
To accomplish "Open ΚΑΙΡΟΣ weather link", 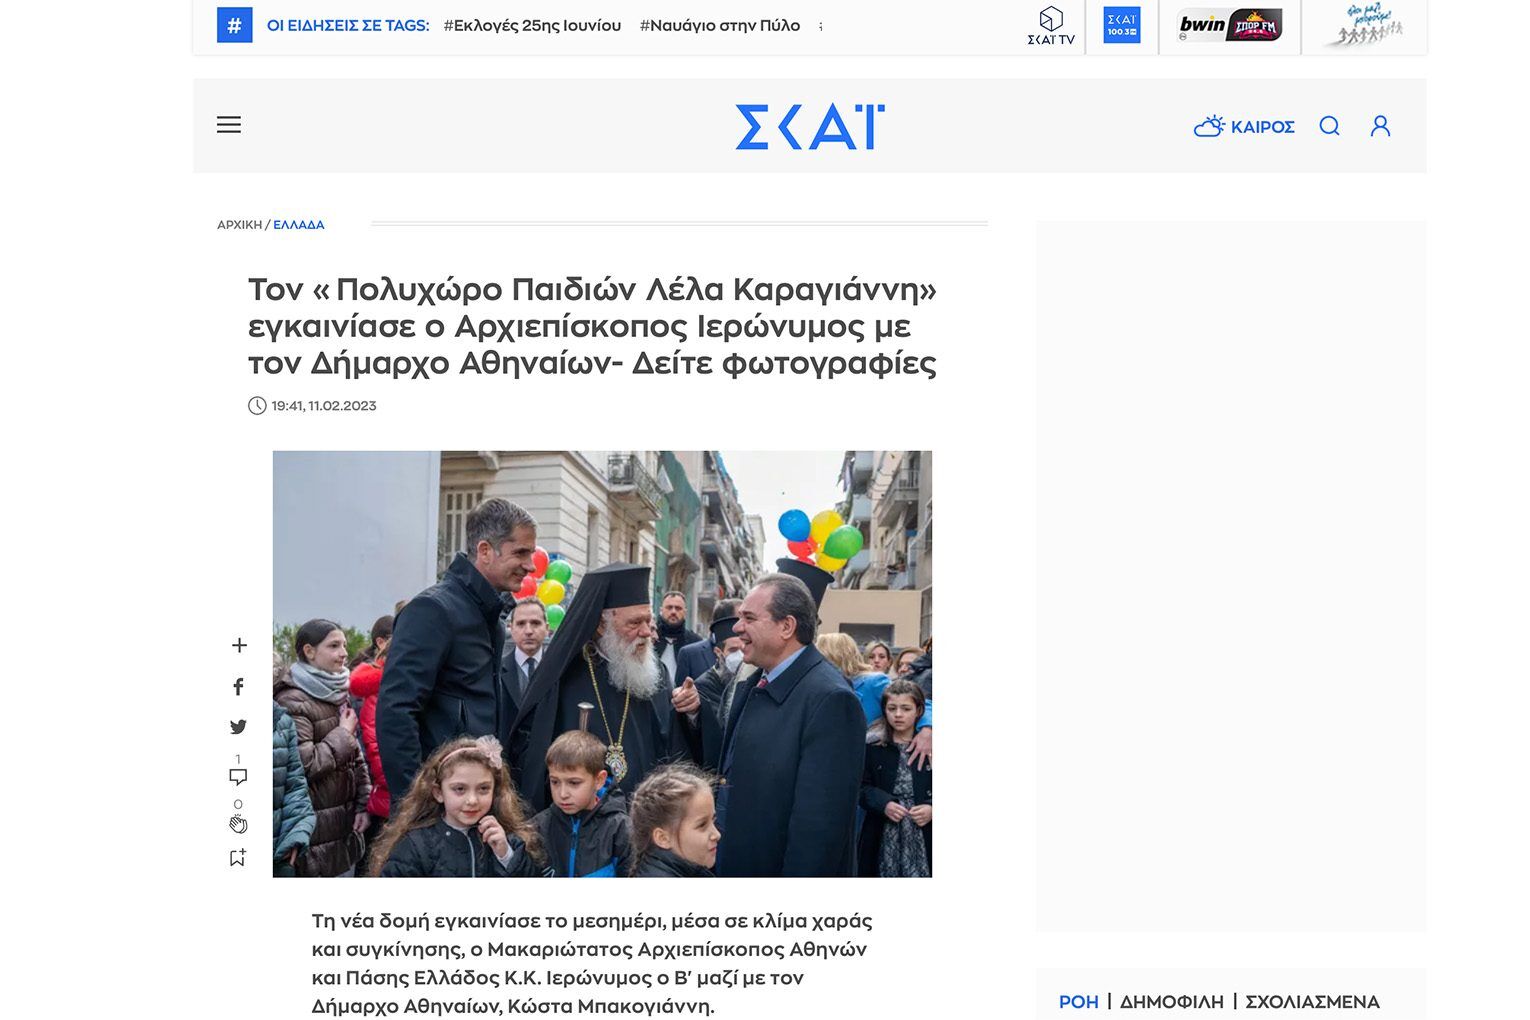I will 1244,127.
